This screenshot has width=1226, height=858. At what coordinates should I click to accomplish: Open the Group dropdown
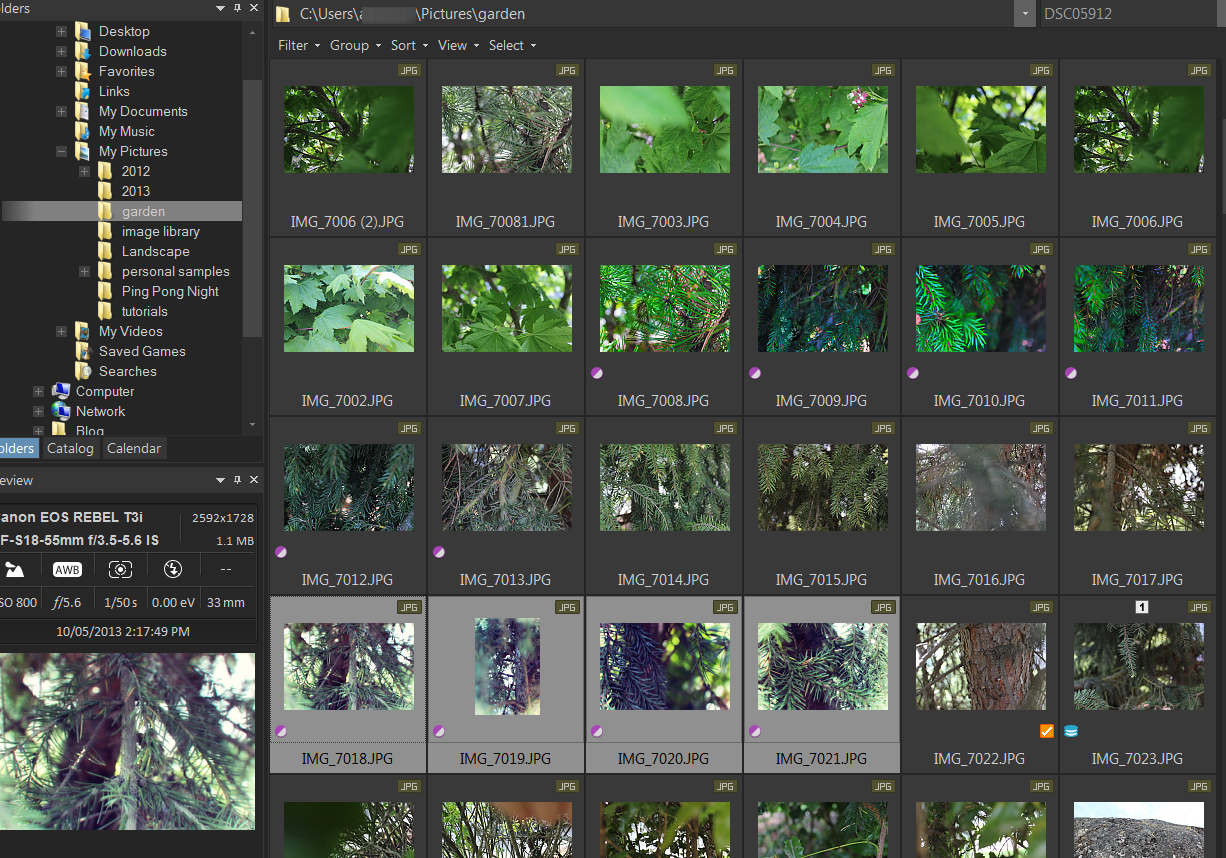tap(355, 45)
